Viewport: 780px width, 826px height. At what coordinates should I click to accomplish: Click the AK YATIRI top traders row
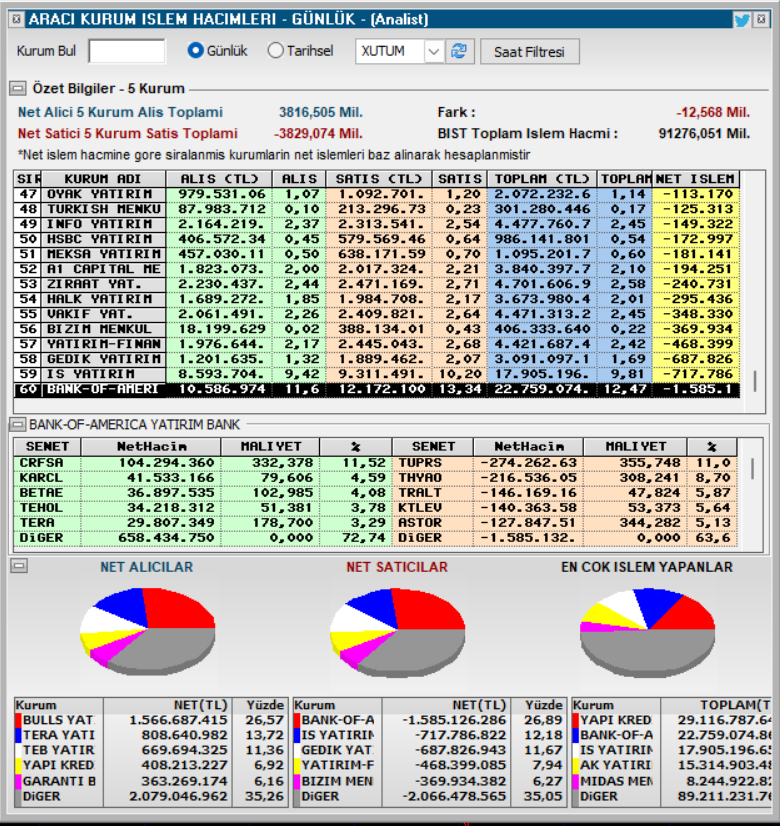click(x=672, y=765)
